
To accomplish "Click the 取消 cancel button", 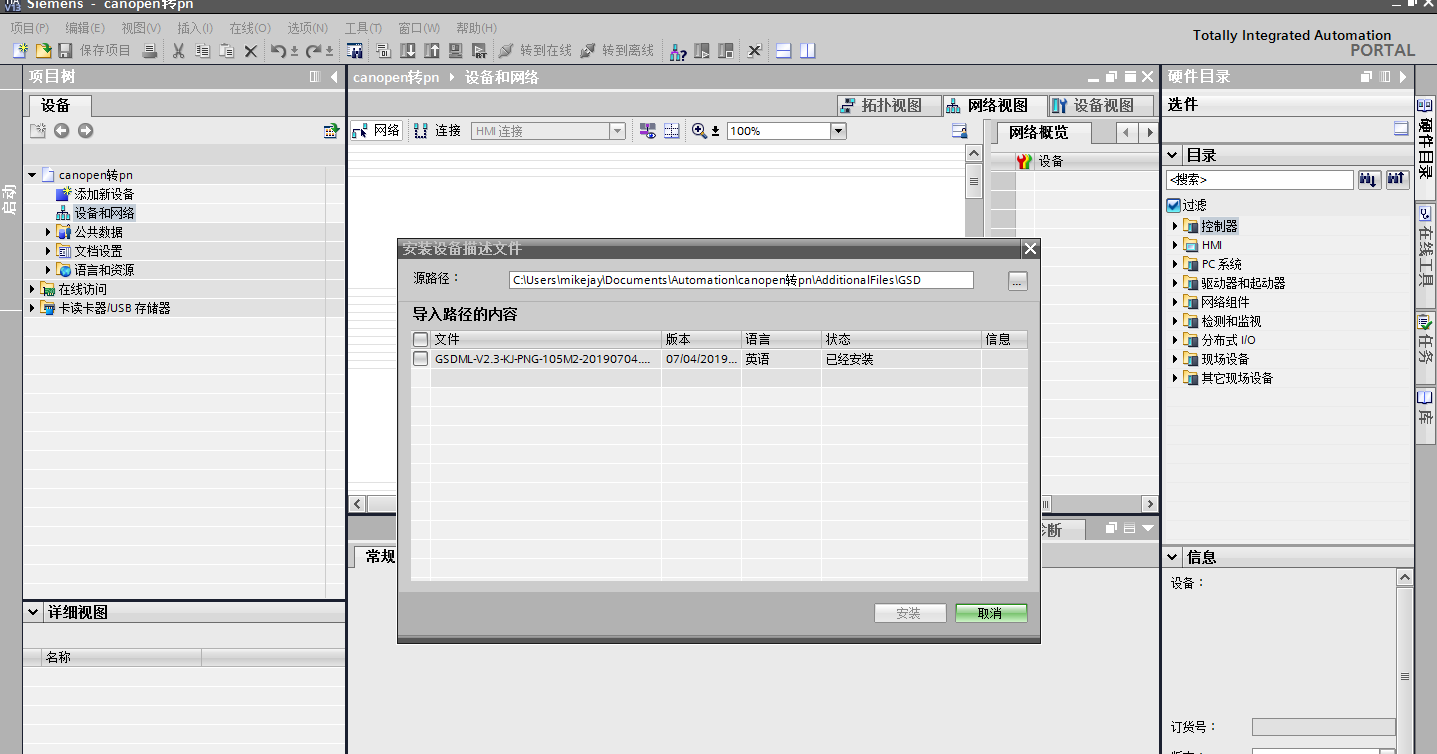I will [991, 613].
